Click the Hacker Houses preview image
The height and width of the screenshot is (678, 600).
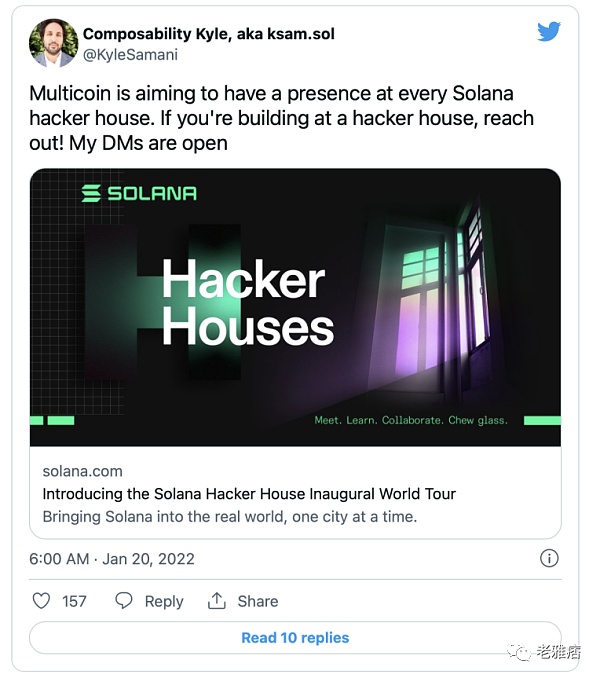295,306
